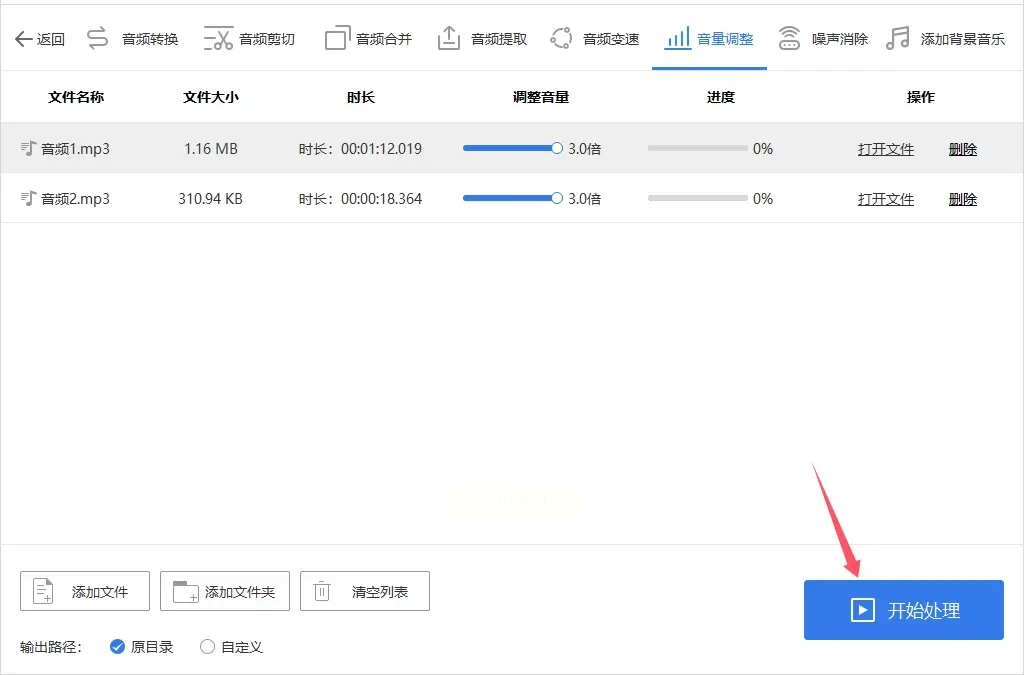This screenshot has height=675, width=1024.
Task: Click the 音频提取 extract icon
Action: [x=449, y=39]
